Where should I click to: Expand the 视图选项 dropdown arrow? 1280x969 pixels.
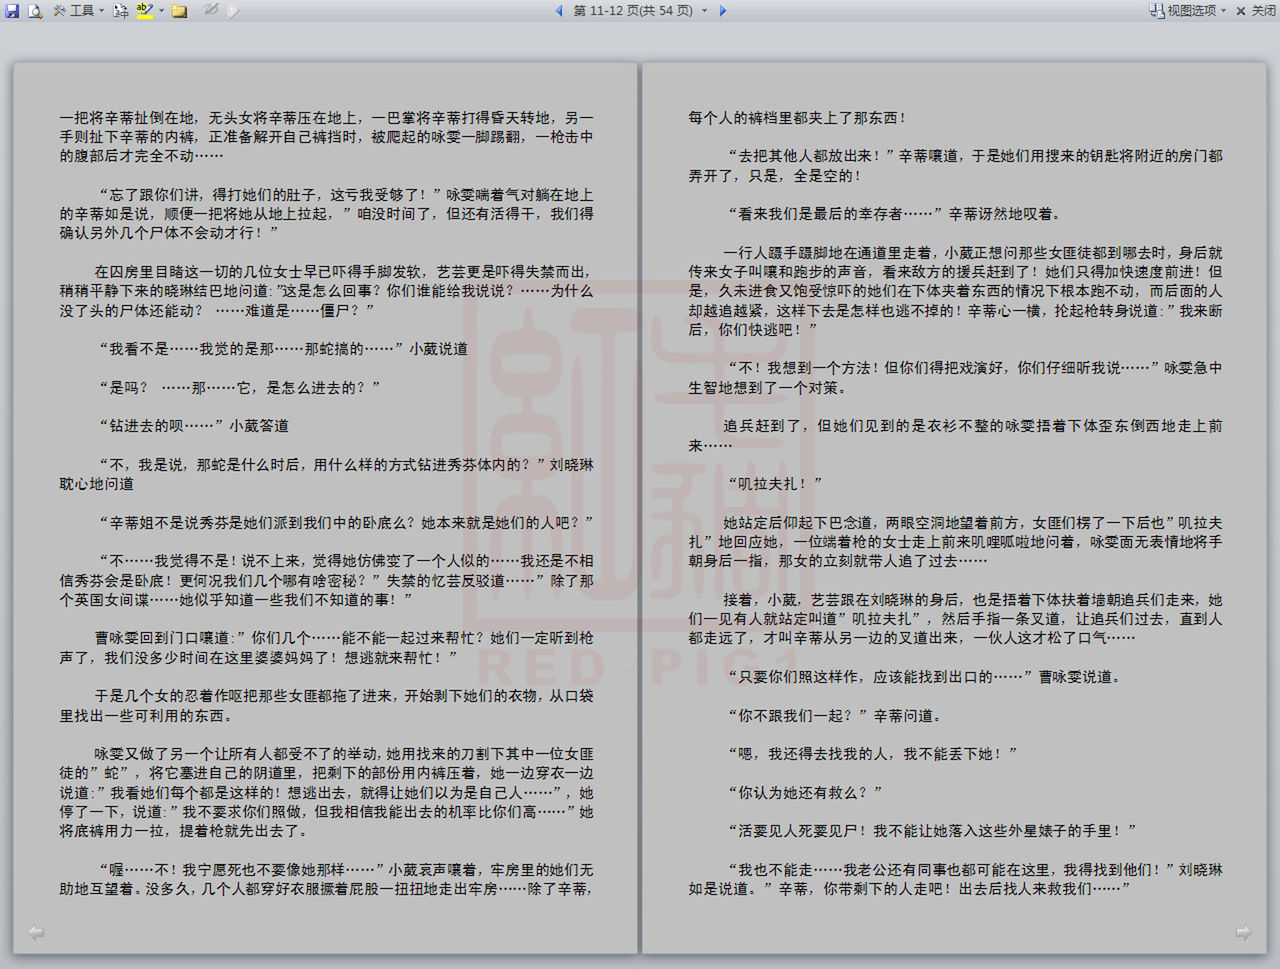point(1223,11)
